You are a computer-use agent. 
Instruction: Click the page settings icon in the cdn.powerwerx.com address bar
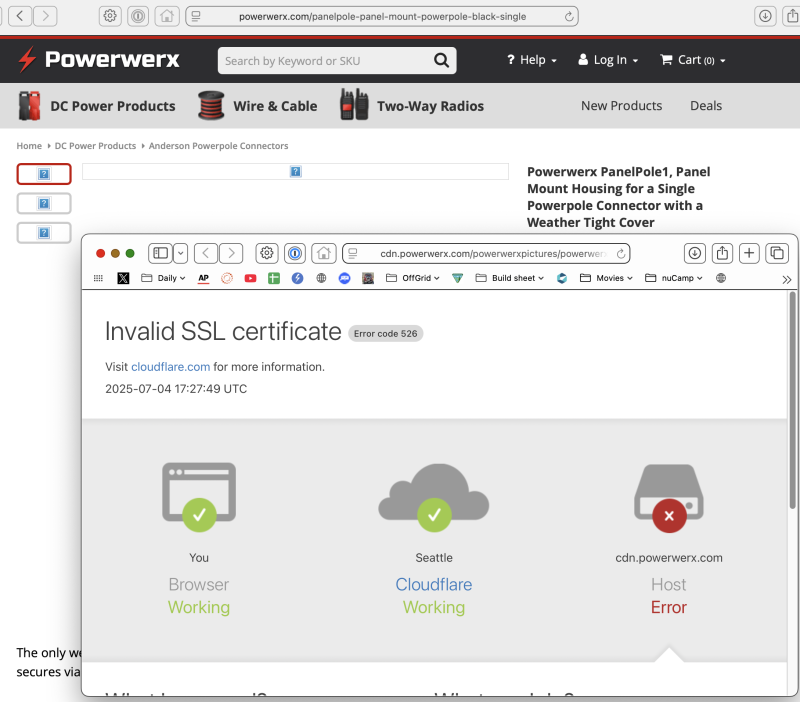353,254
